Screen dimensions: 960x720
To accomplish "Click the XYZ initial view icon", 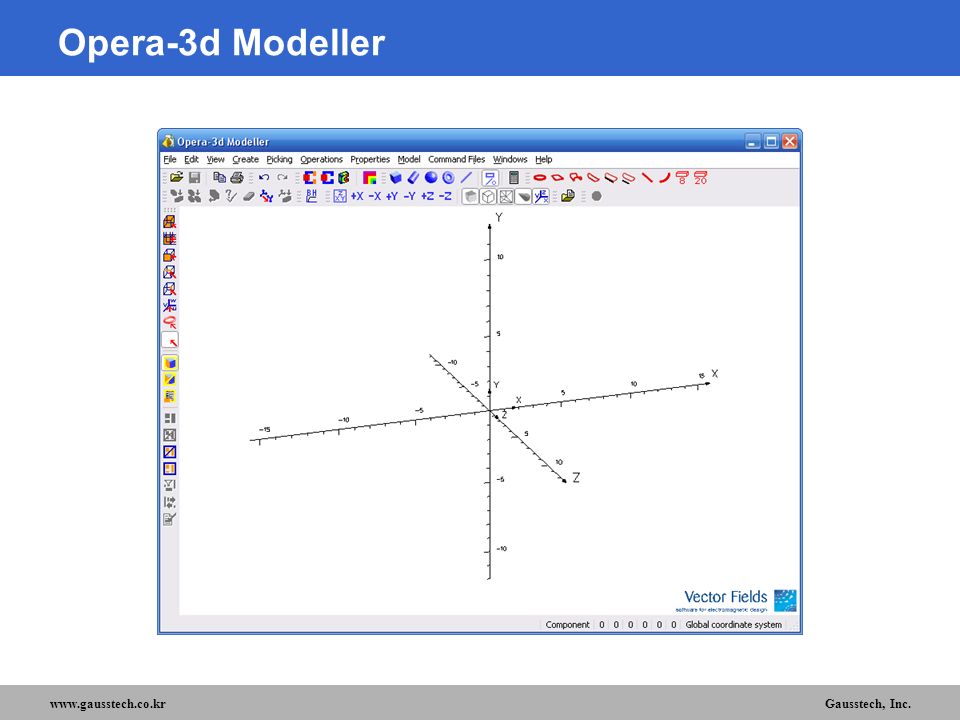I will (x=340, y=196).
